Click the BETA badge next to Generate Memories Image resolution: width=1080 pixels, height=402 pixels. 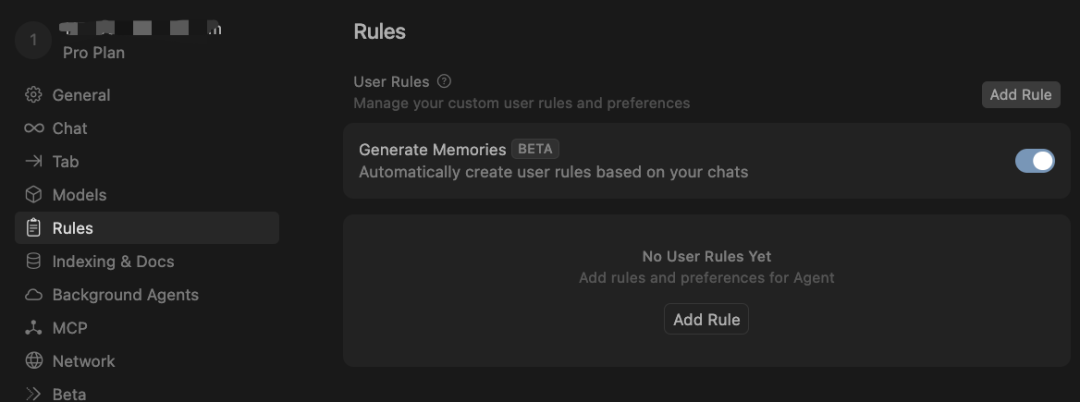coord(535,149)
